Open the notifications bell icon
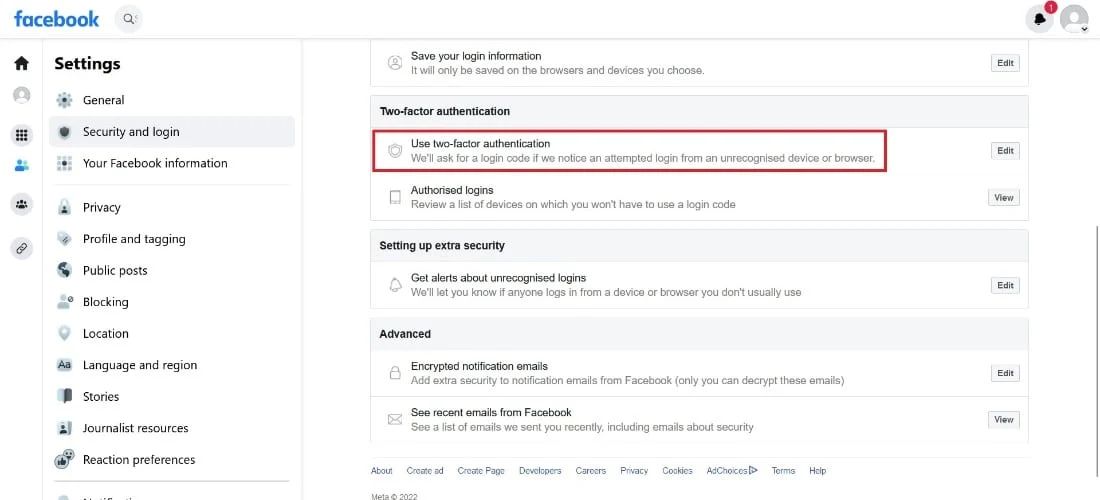Screen dimensions: 1100x500 click(x=1039, y=19)
